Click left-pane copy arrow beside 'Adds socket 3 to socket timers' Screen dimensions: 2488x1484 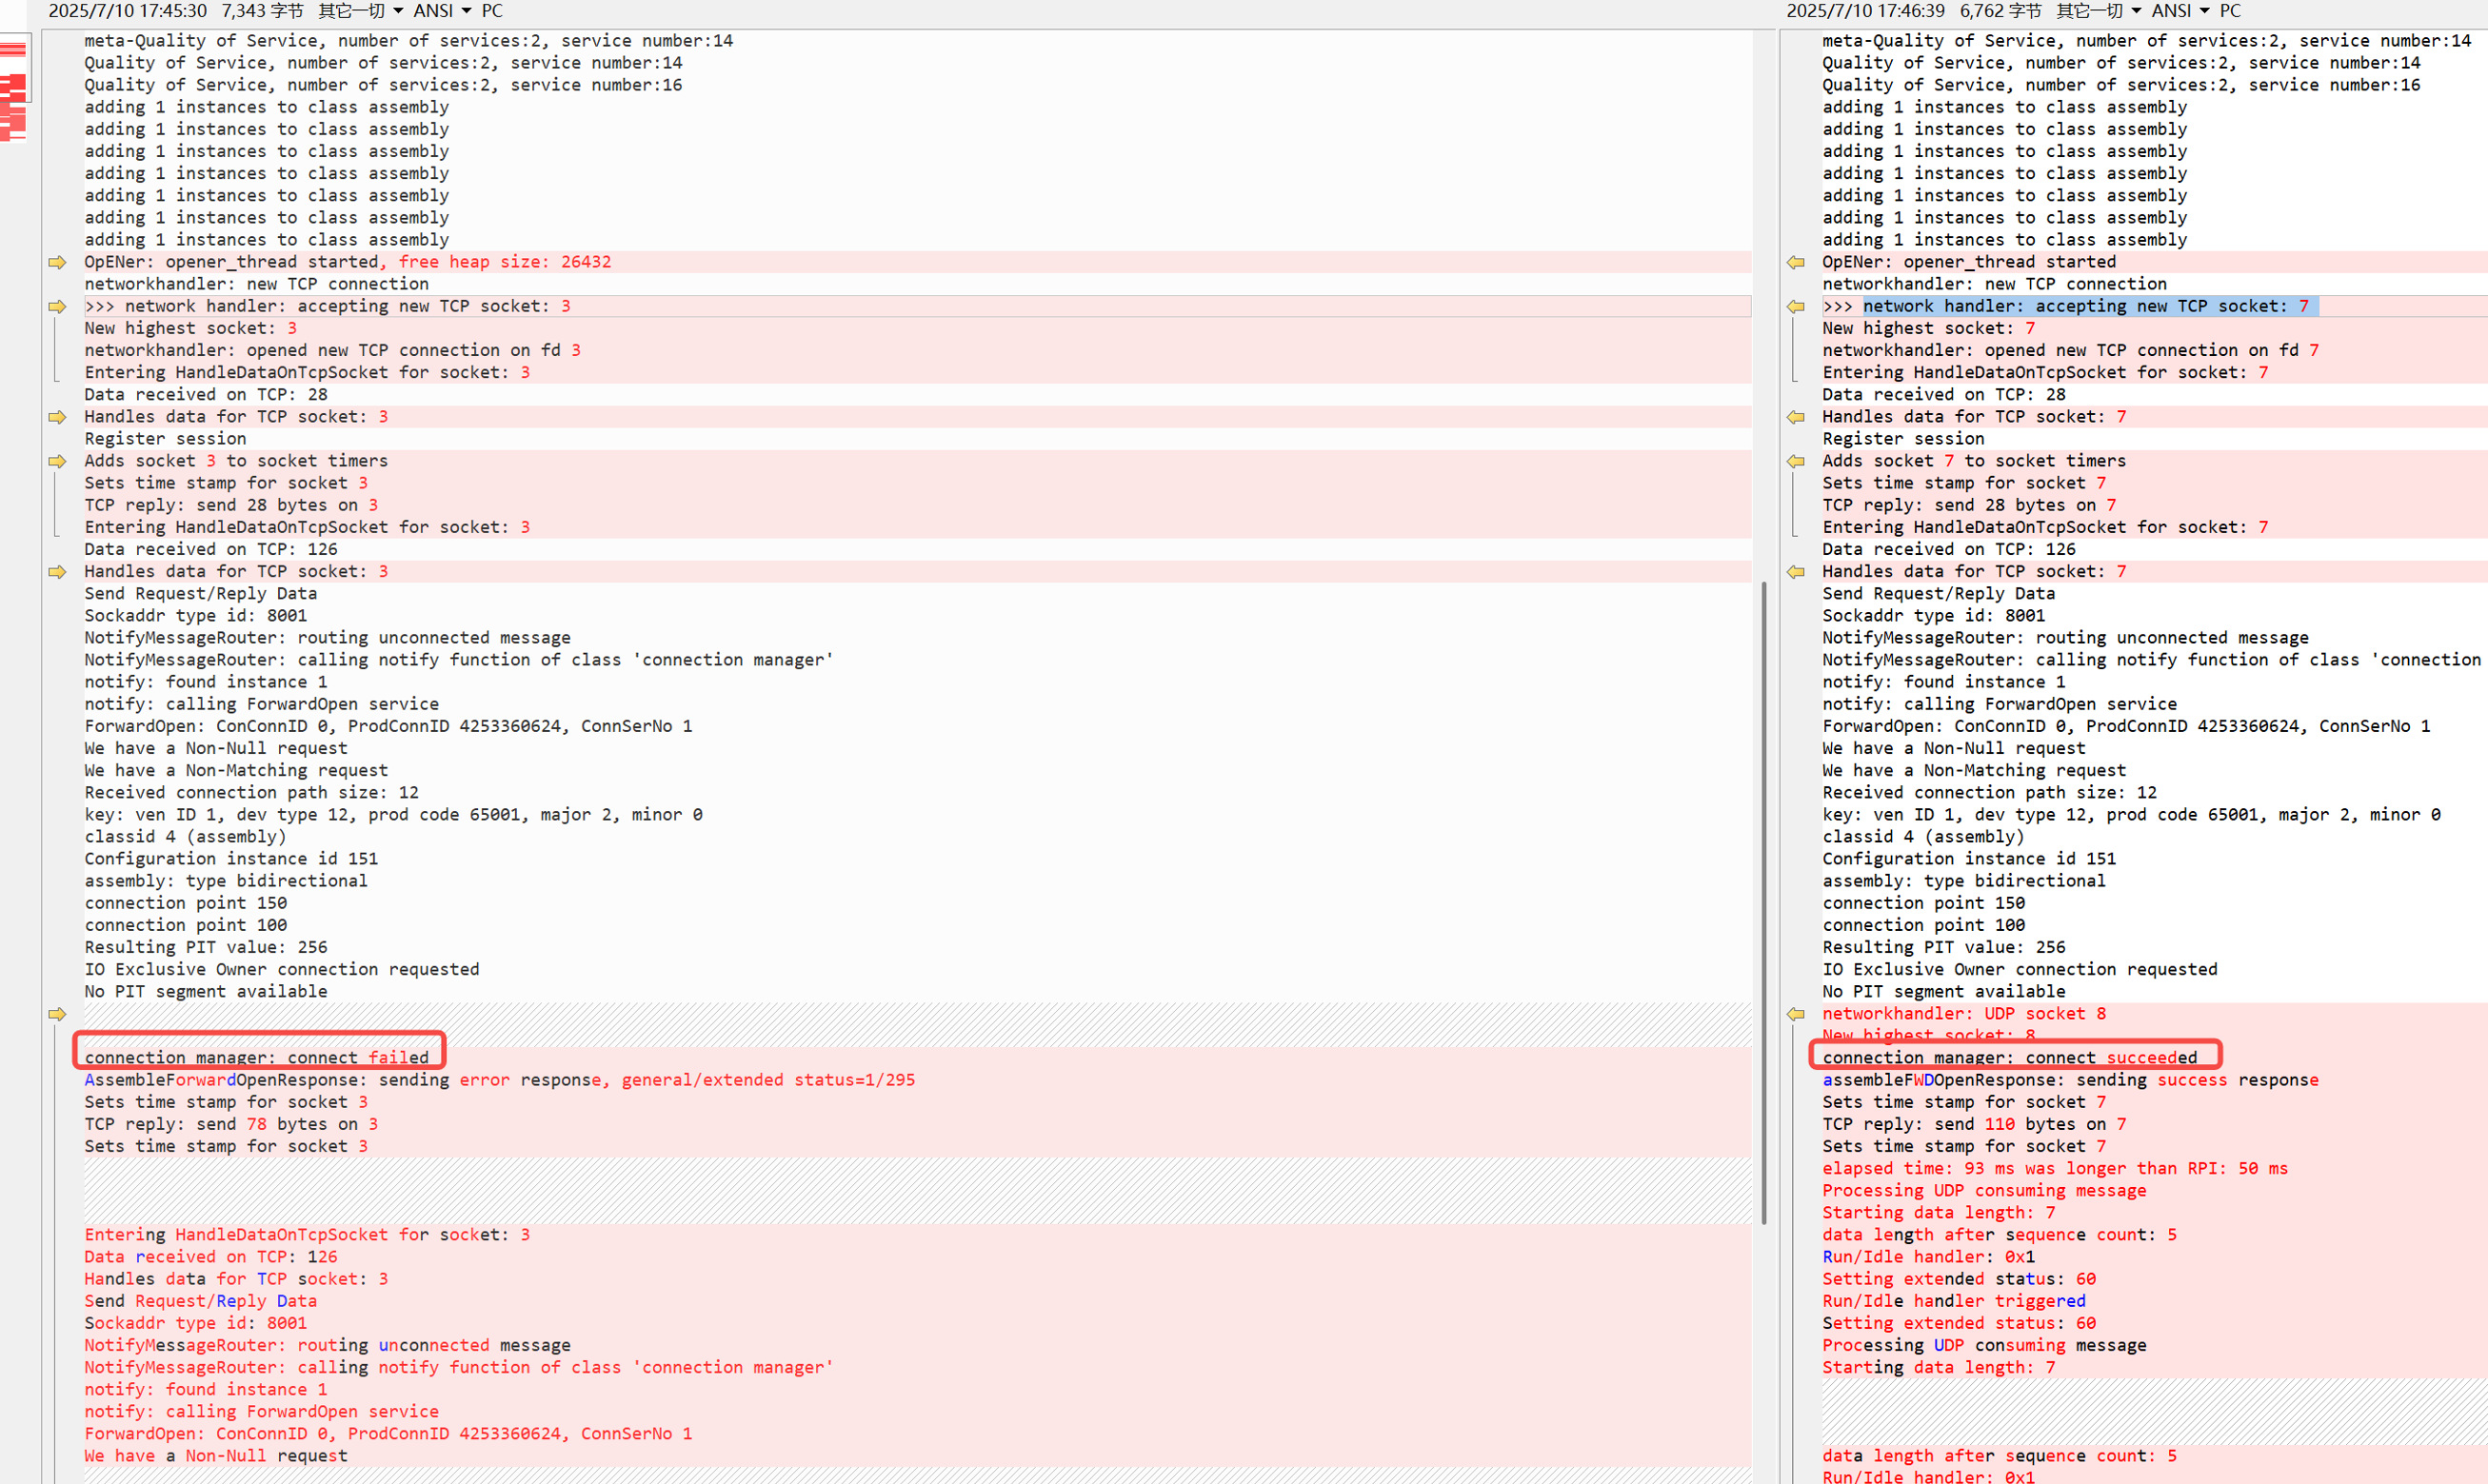tap(57, 461)
